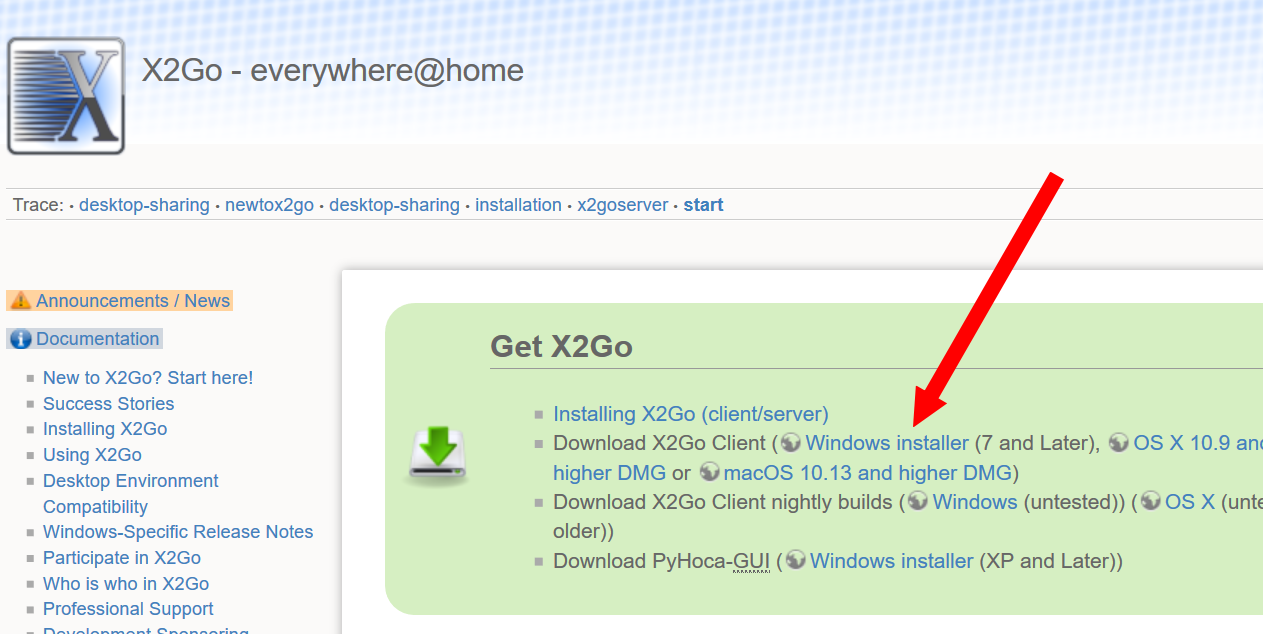This screenshot has height=634, width=1263.
Task: Click globe icon before PyHoca-GUI Windows installer
Action: coord(796,561)
